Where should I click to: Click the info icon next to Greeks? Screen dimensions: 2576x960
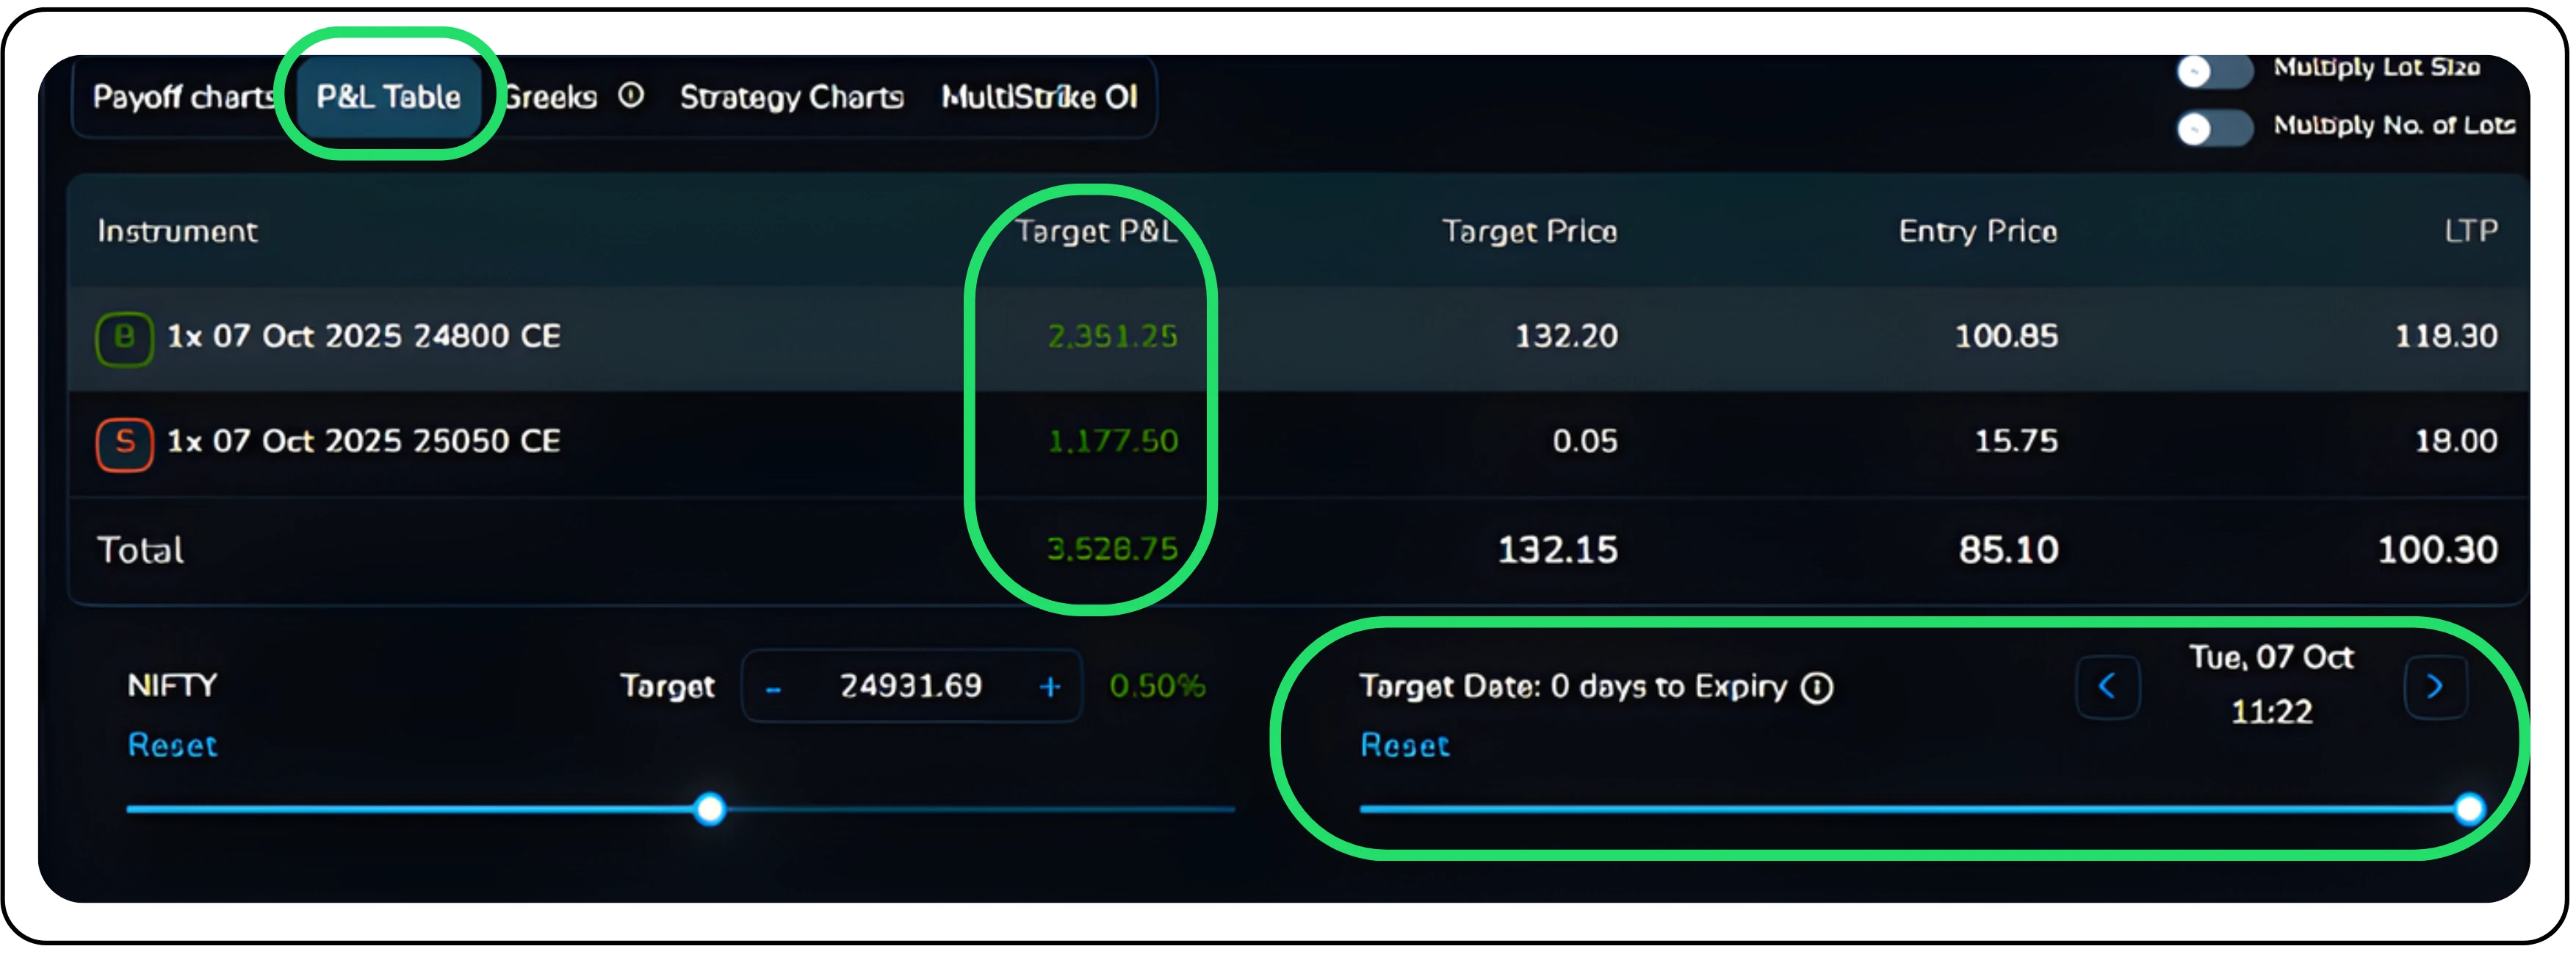[x=631, y=96]
